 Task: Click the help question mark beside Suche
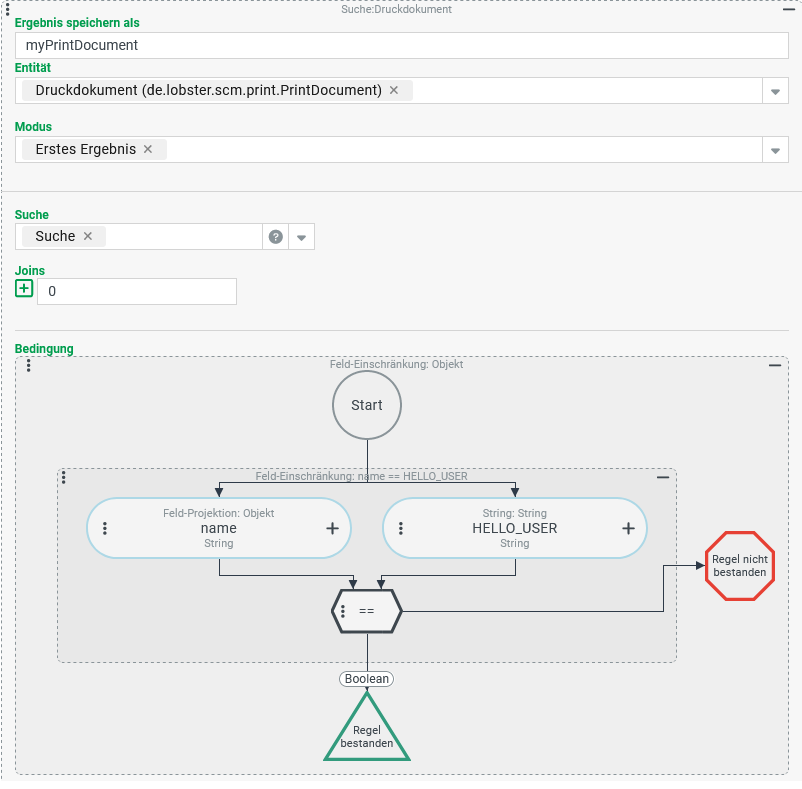pos(276,237)
